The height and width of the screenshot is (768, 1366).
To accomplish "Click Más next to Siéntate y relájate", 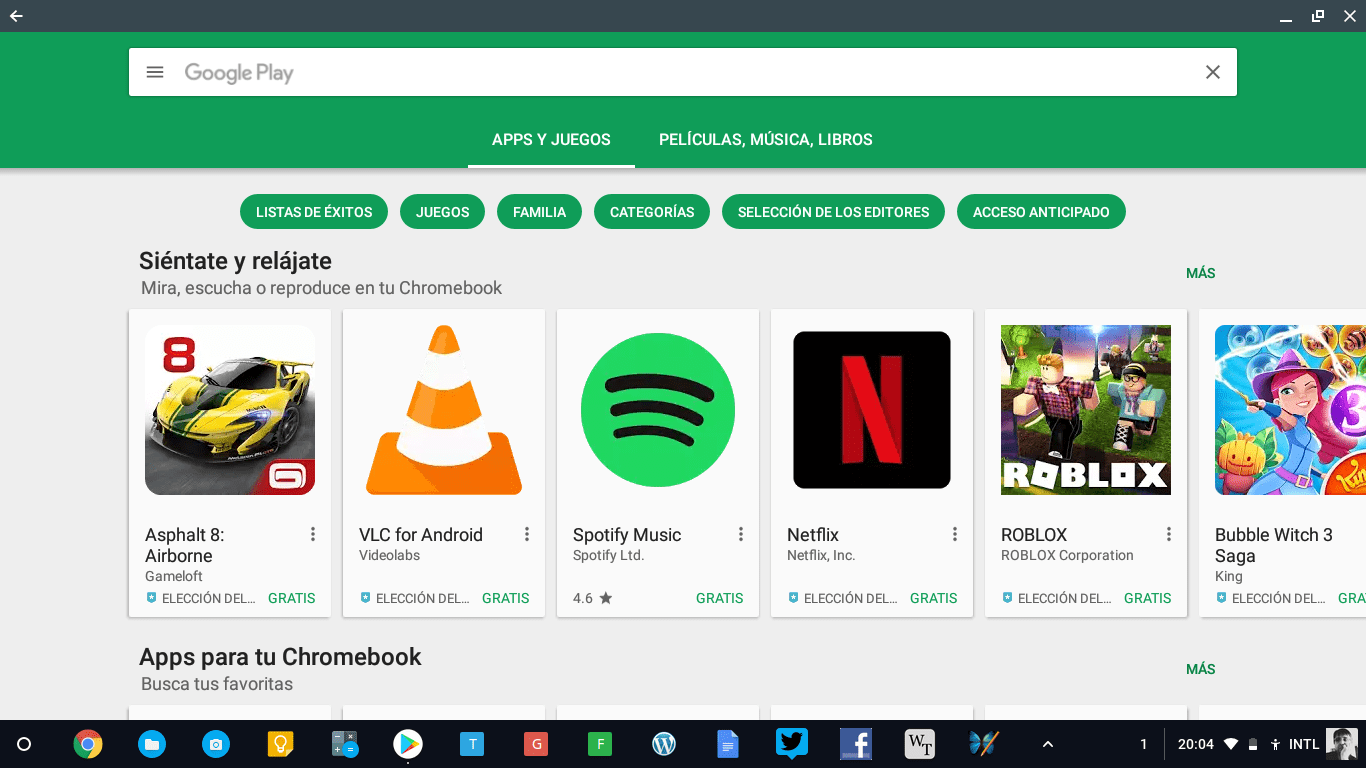I will [1200, 273].
